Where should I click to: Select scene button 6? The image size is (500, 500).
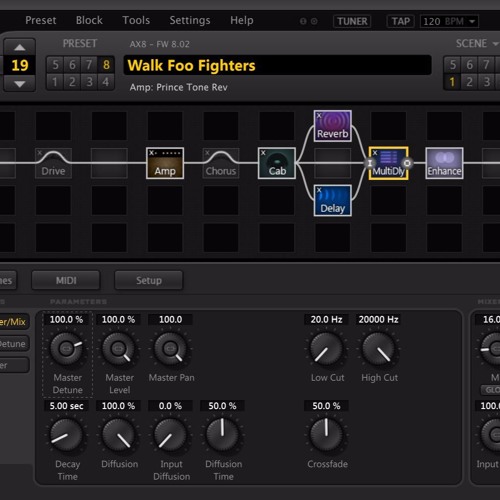(x=469, y=65)
